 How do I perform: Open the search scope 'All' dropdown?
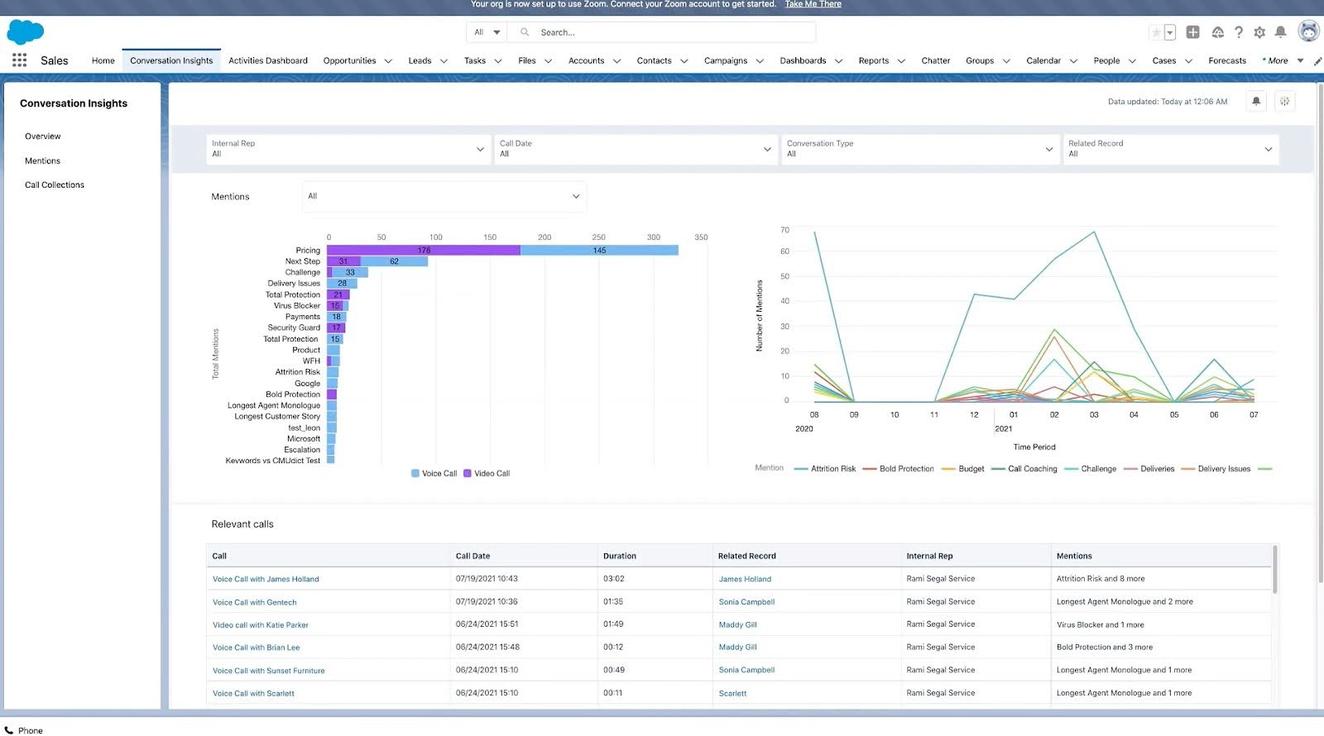tap(488, 32)
